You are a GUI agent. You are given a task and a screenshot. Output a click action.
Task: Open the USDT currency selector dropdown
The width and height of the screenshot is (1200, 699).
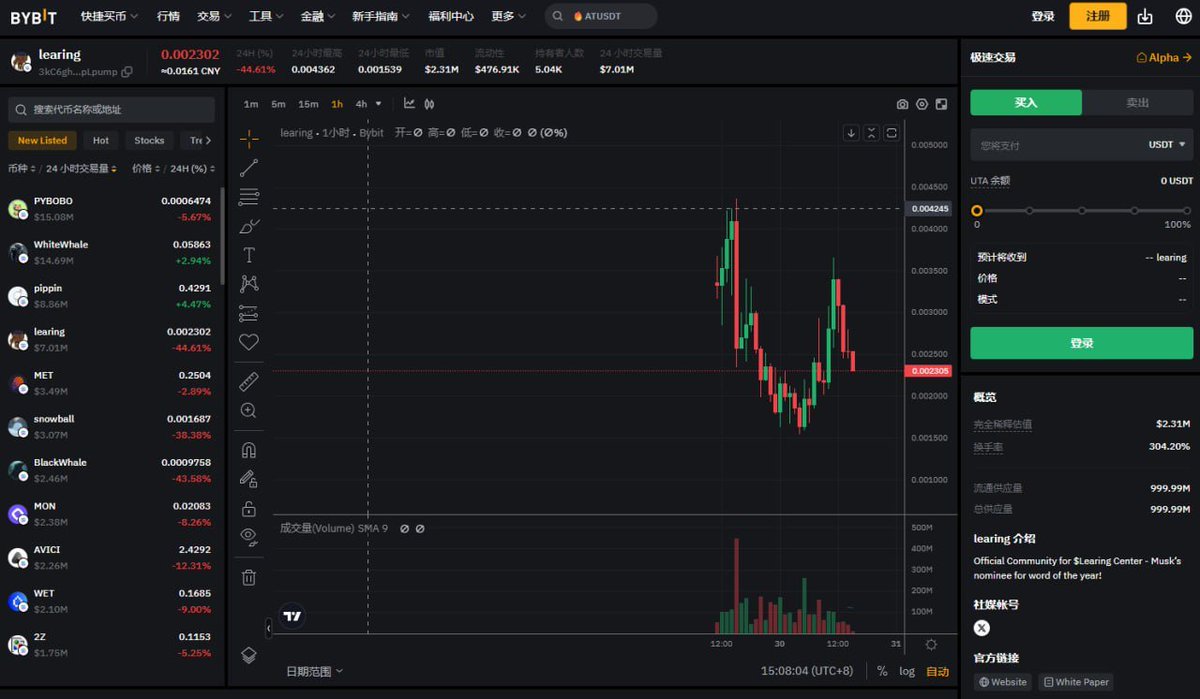click(x=1167, y=145)
